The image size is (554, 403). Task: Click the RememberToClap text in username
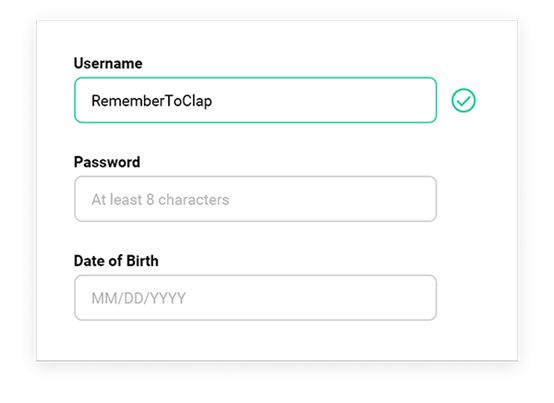point(152,101)
